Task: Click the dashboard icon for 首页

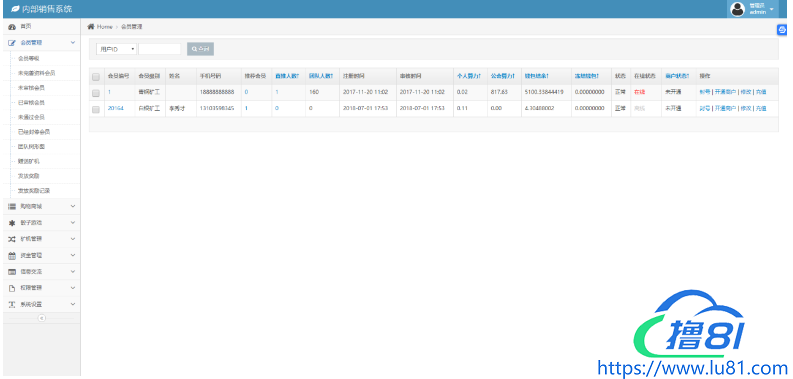Action: tap(12, 26)
